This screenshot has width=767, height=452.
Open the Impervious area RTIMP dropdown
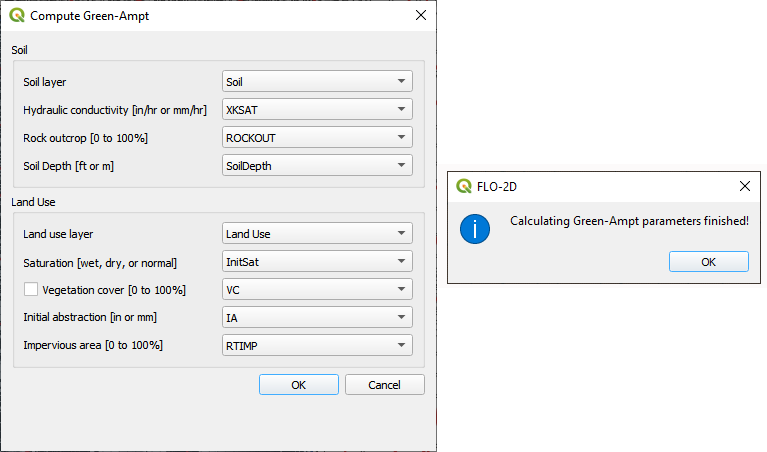(316, 345)
